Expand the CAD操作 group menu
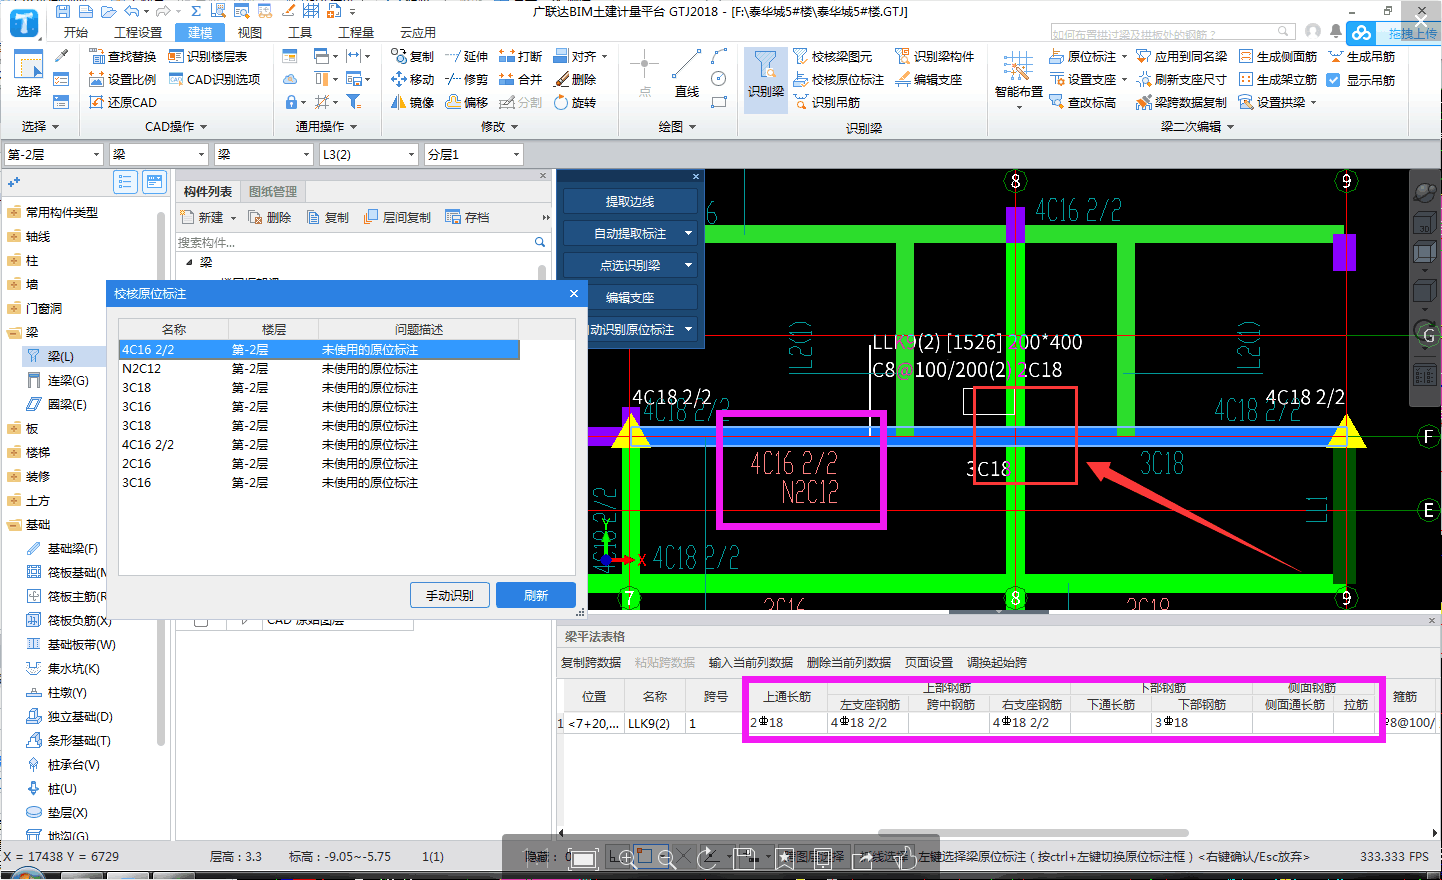Screen dimensions: 1442x880 click(176, 127)
